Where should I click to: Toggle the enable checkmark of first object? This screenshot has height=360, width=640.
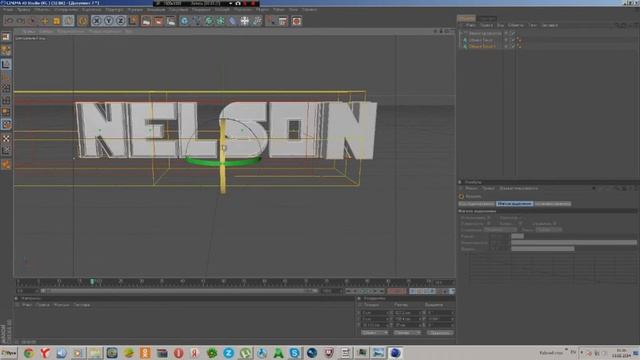coord(513,33)
